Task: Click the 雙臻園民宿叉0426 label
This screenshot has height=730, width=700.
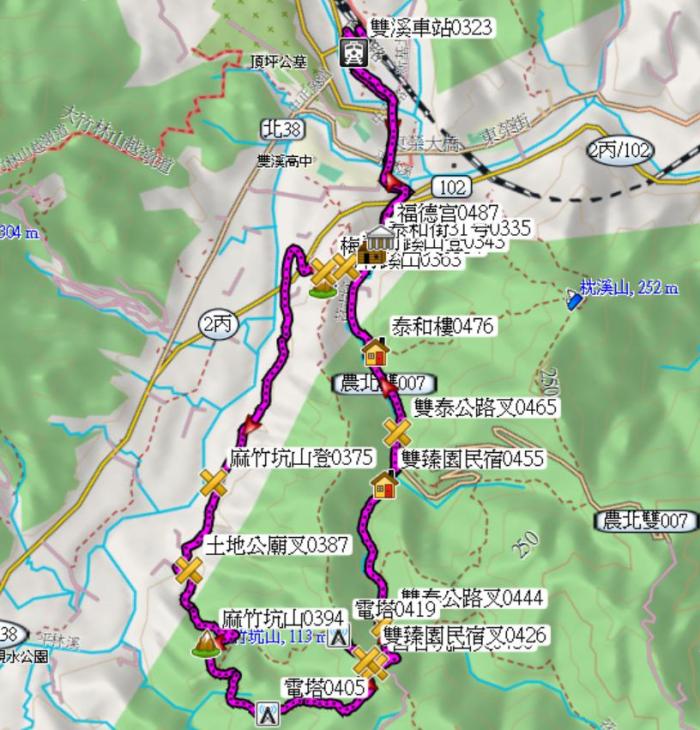Action: [464, 635]
